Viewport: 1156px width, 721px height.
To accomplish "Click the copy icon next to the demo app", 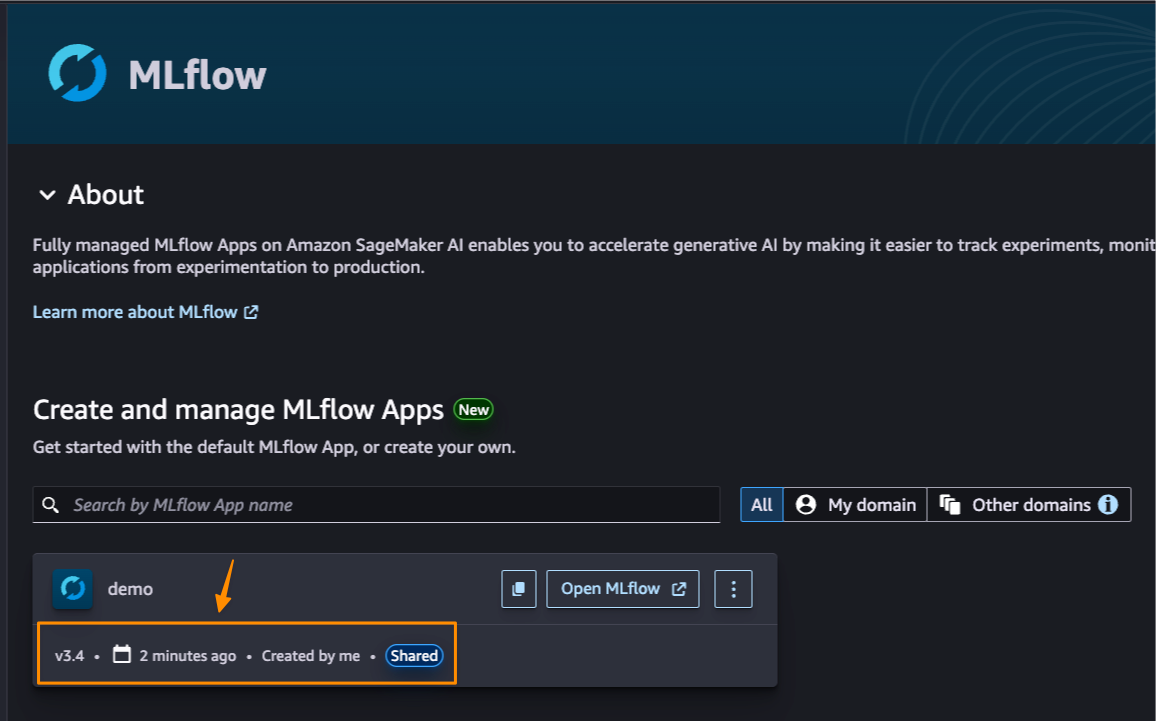I will pyautogui.click(x=518, y=588).
